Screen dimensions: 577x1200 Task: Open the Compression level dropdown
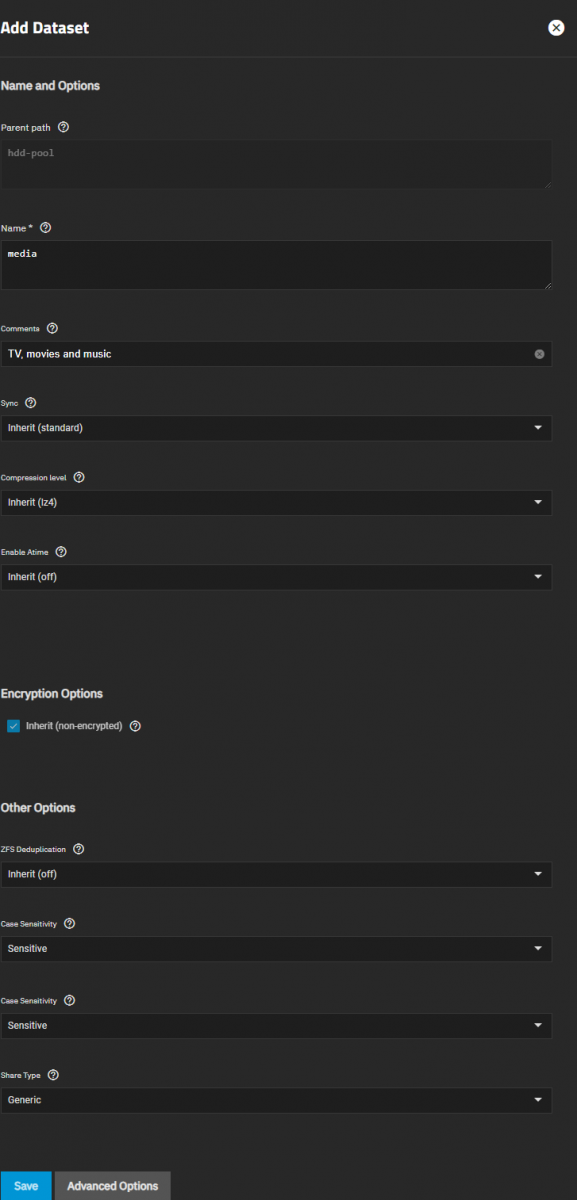tap(276, 502)
